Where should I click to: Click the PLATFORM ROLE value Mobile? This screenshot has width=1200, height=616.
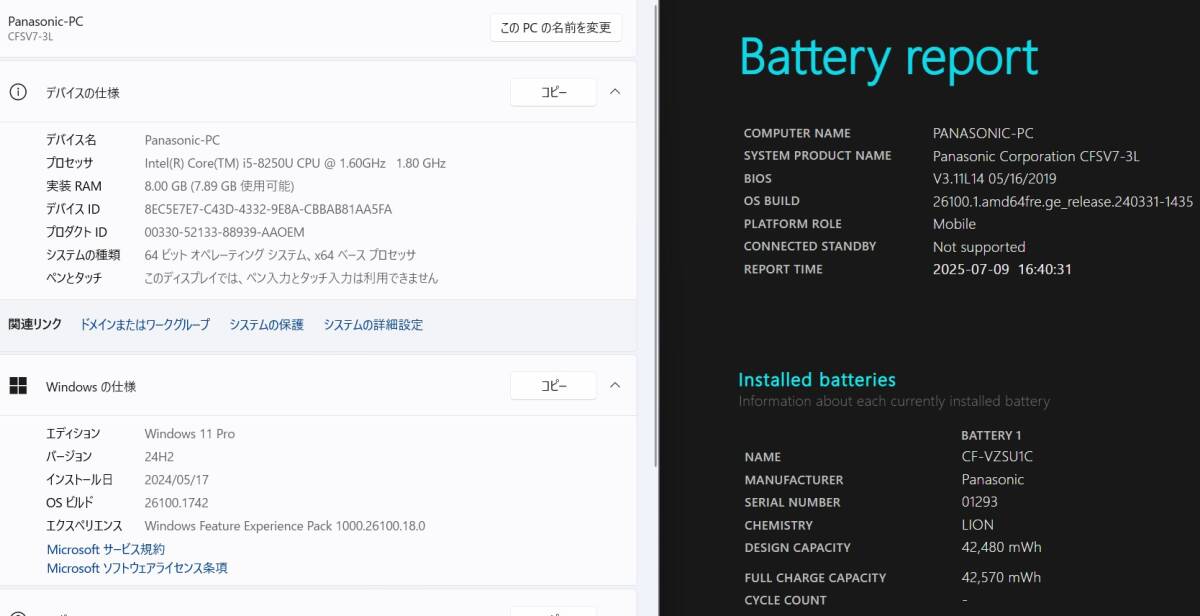pos(954,224)
